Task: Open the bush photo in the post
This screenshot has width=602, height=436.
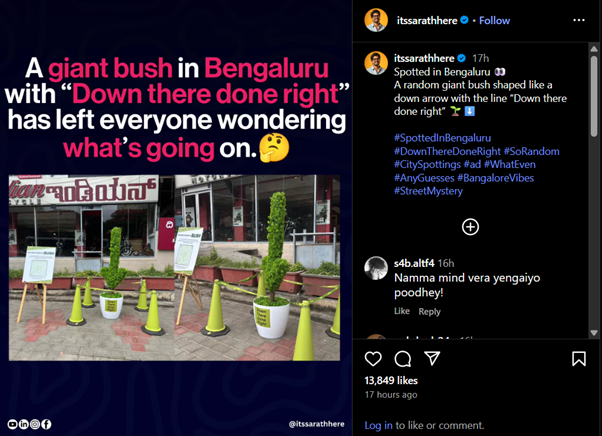Action: [174, 268]
